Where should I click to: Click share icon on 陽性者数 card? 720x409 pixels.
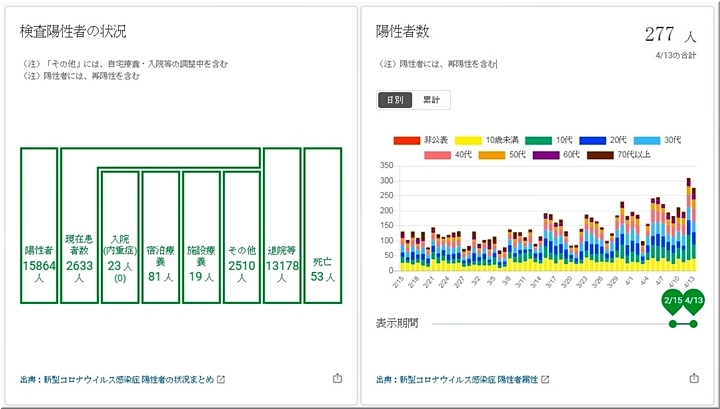[694, 379]
